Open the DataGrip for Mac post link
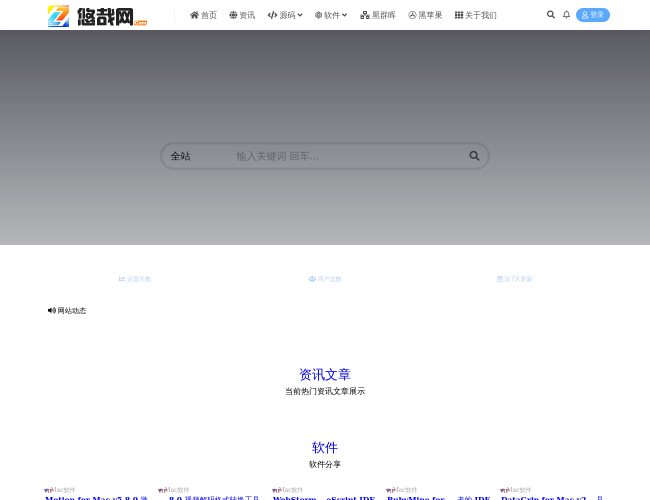The height and width of the screenshot is (500, 650). (x=552, y=498)
